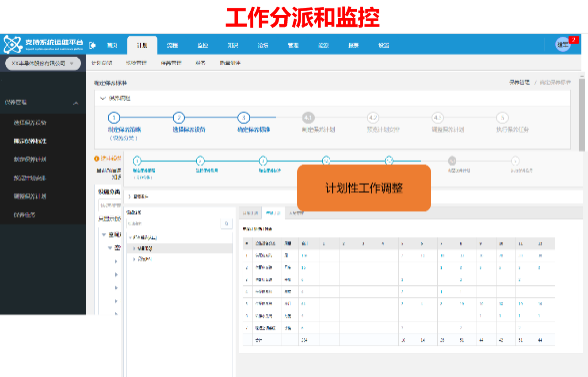The image size is (588, 377).
Task: Click the atom logo in the blue header
Action: click(13, 44)
